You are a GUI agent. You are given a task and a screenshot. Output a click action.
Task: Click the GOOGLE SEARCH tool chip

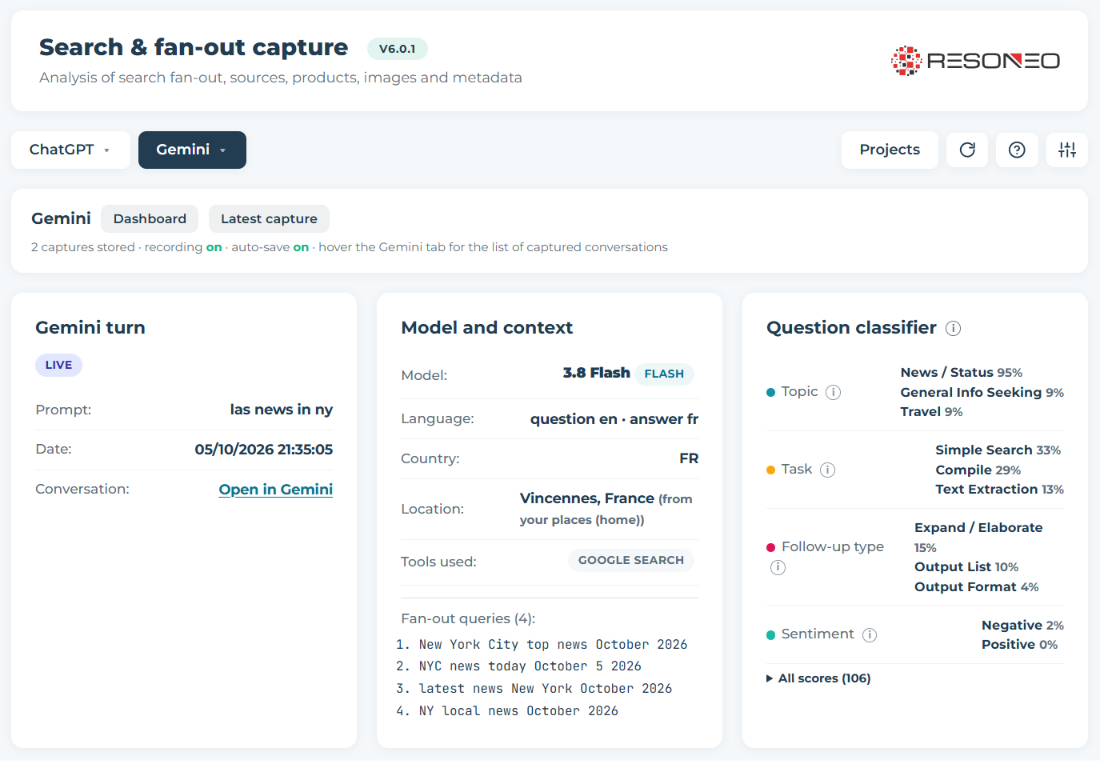pyautogui.click(x=631, y=560)
